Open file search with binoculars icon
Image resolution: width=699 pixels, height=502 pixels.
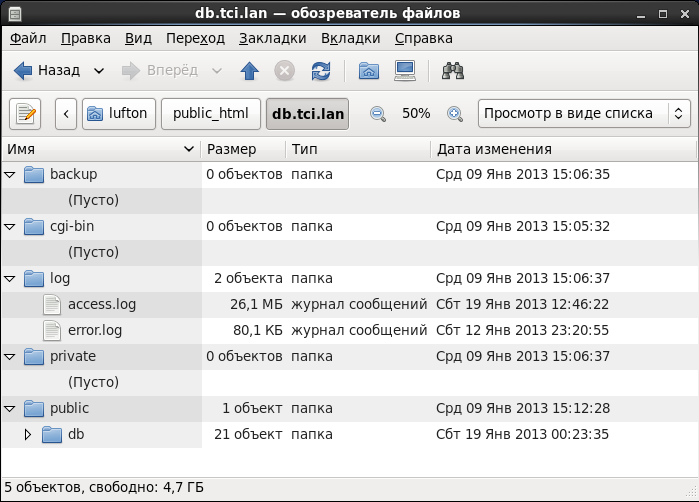click(453, 70)
